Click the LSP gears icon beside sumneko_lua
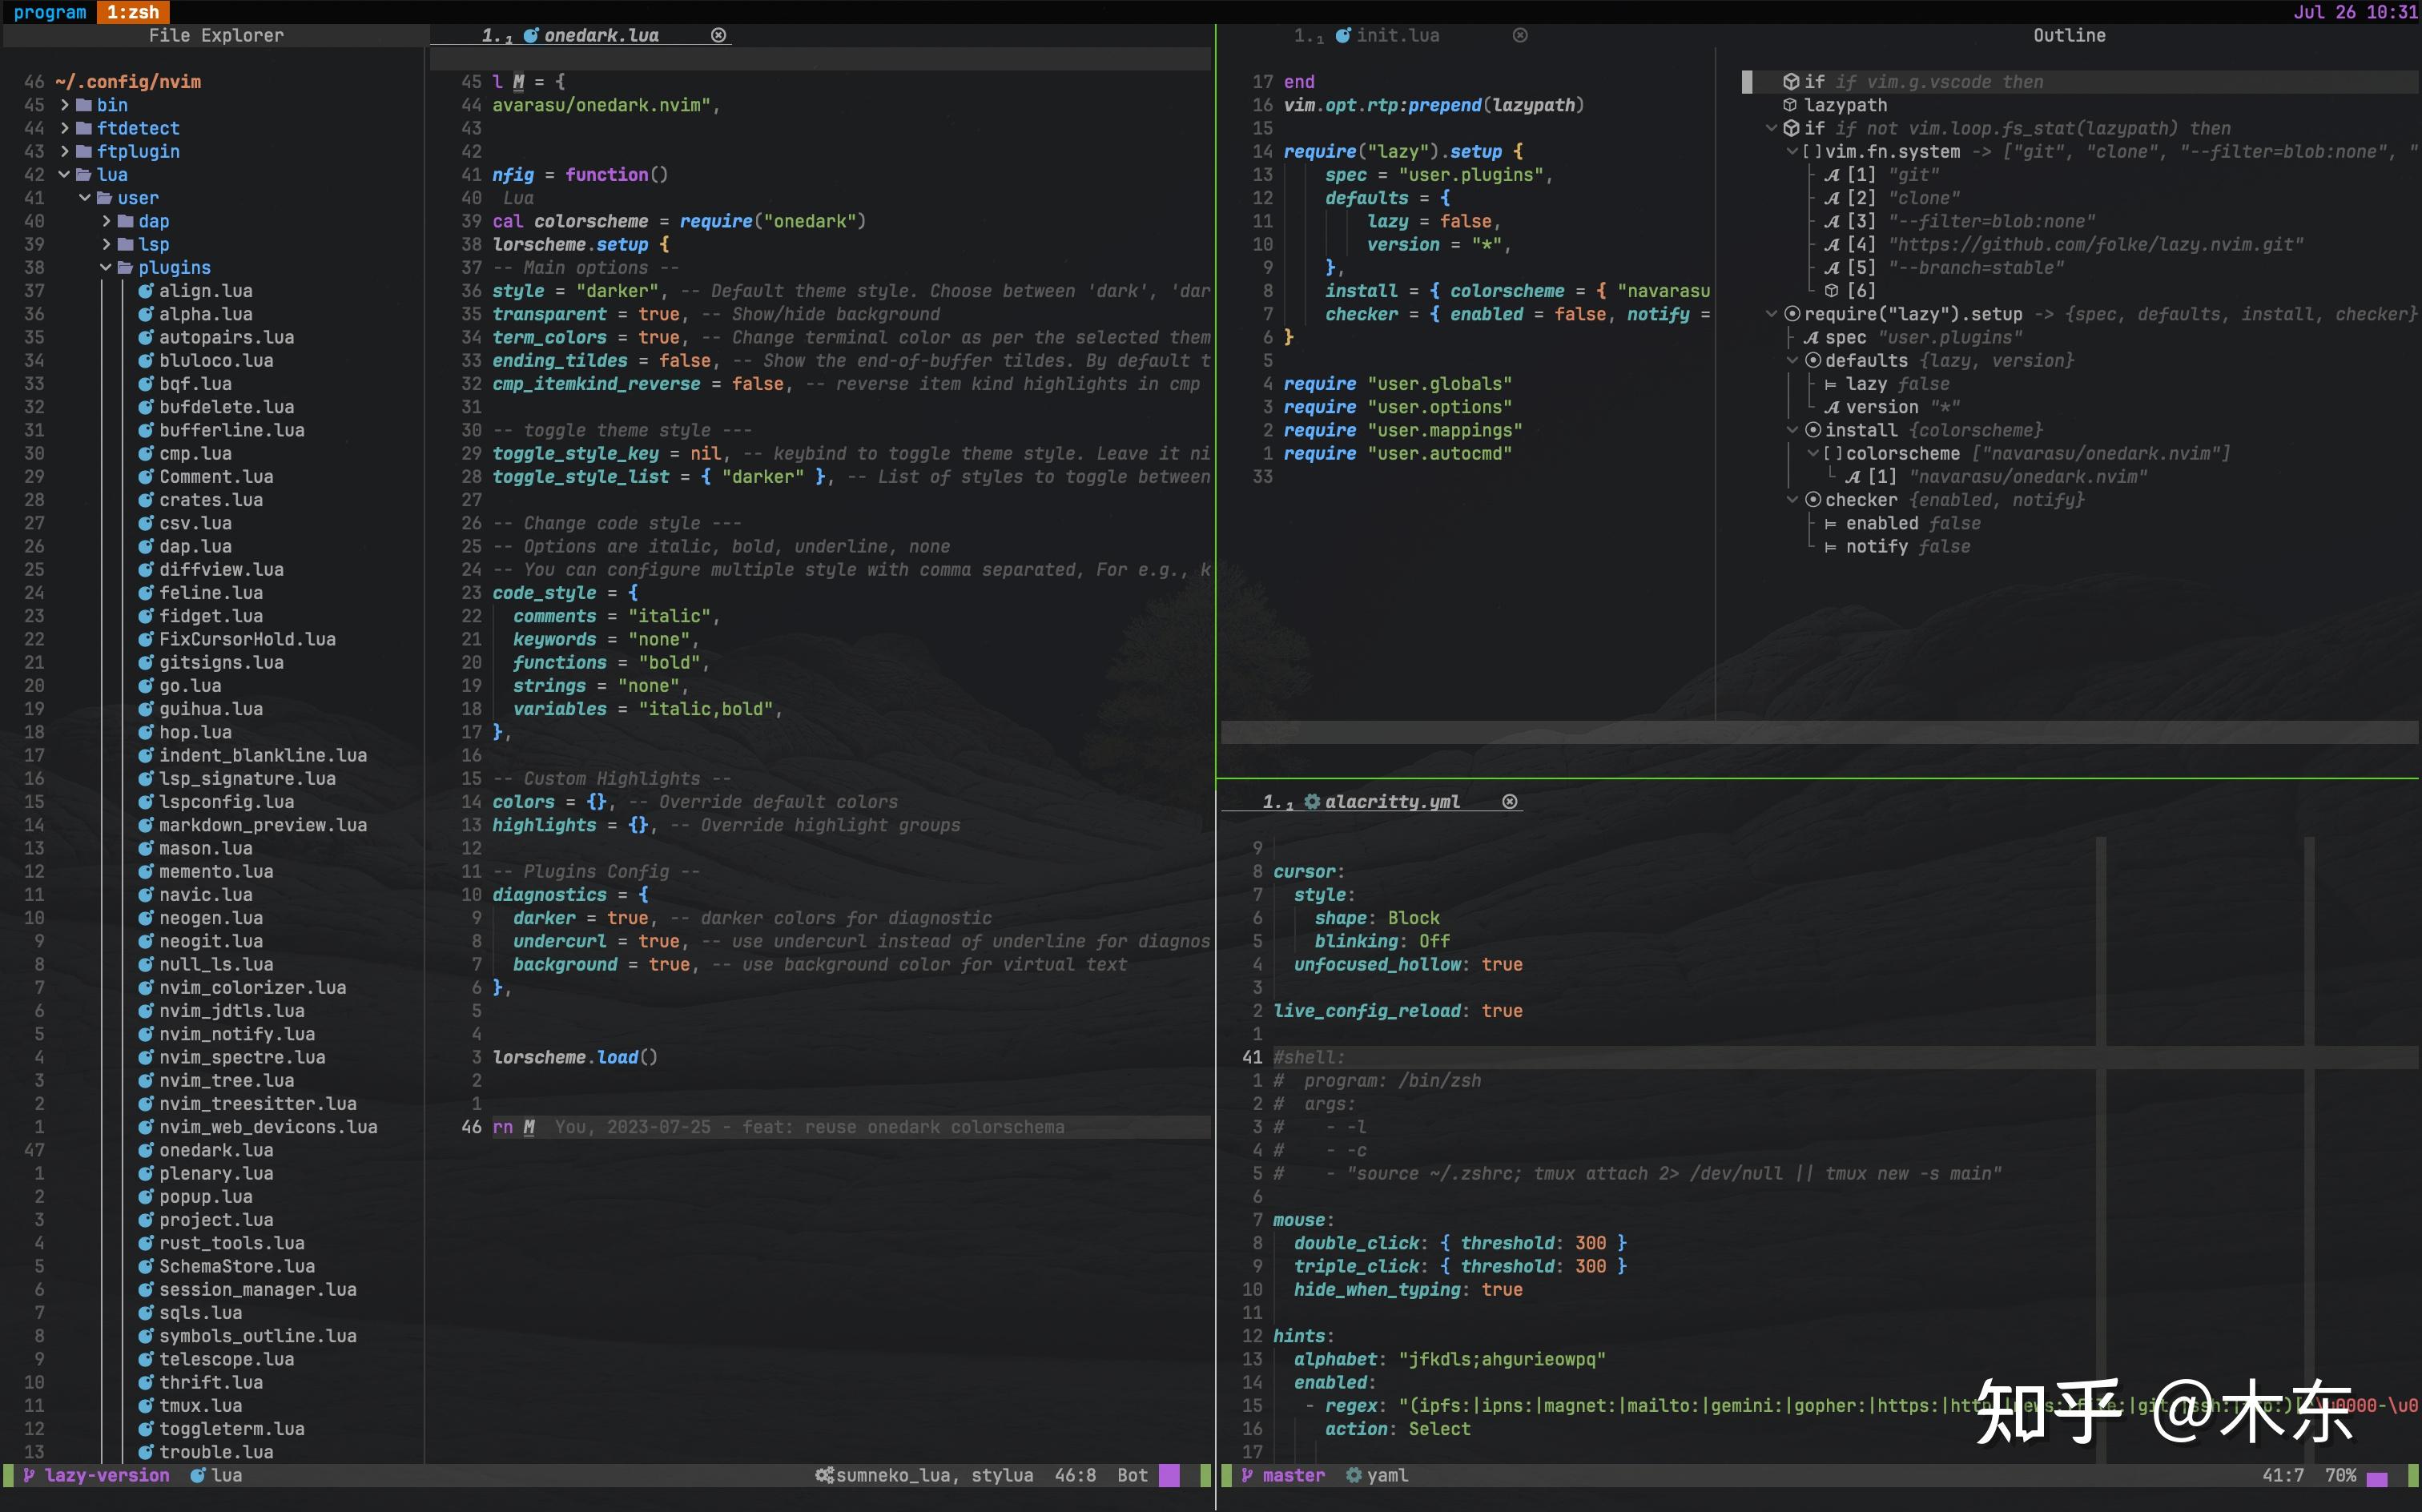 tap(823, 1475)
